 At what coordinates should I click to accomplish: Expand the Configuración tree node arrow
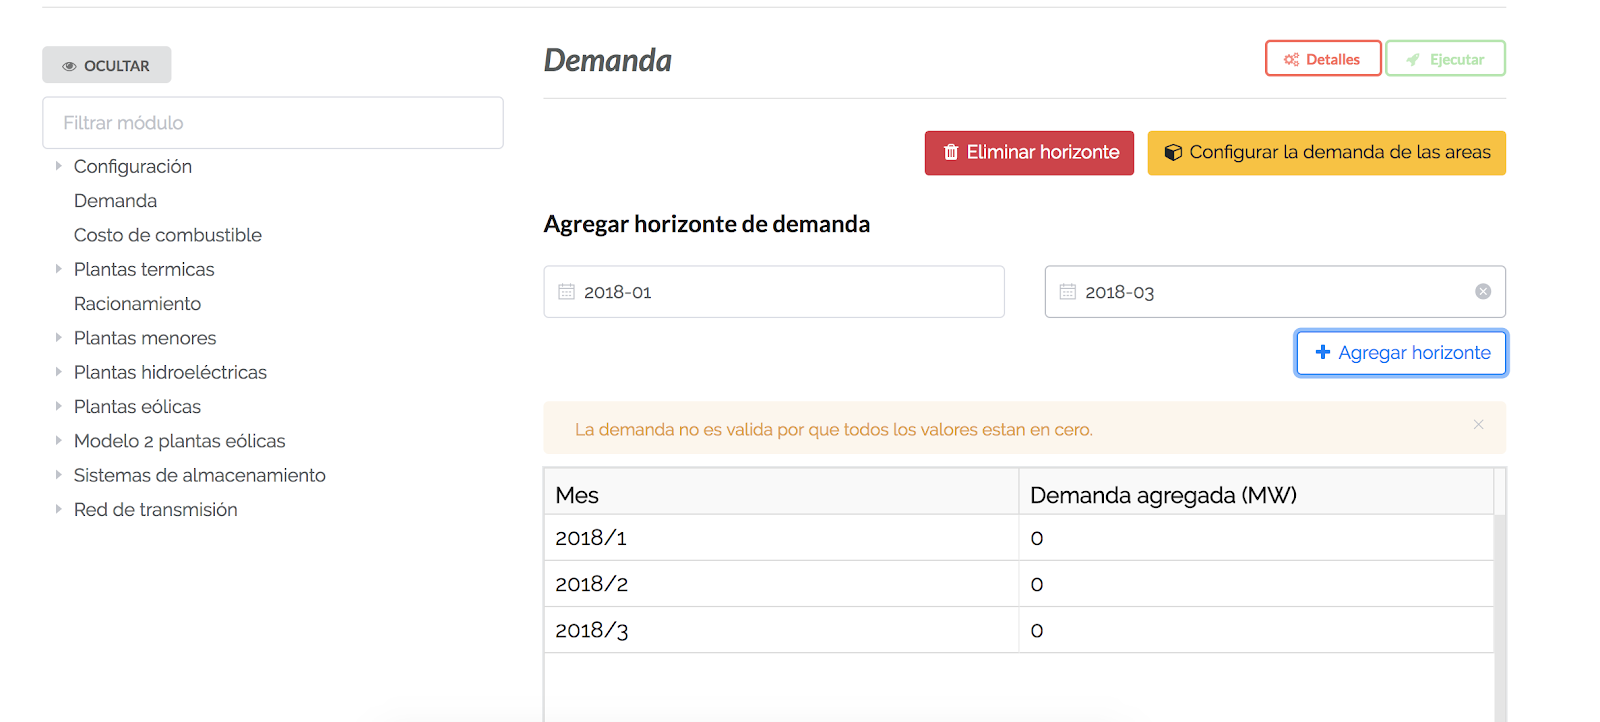58,166
